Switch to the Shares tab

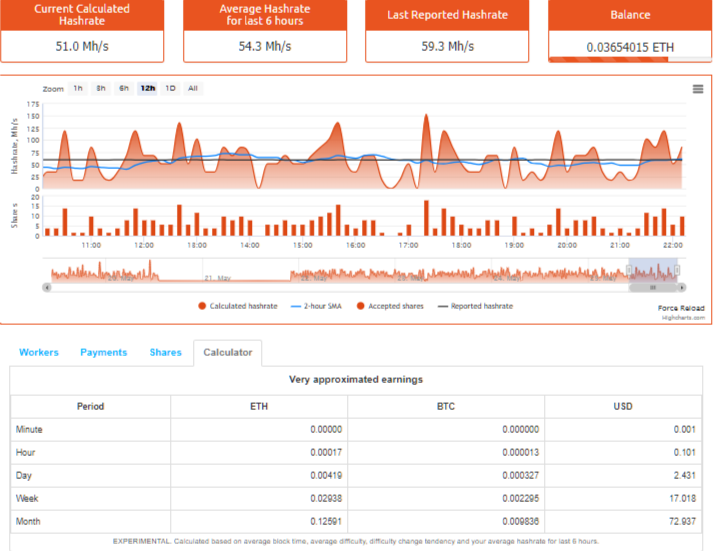(x=166, y=352)
